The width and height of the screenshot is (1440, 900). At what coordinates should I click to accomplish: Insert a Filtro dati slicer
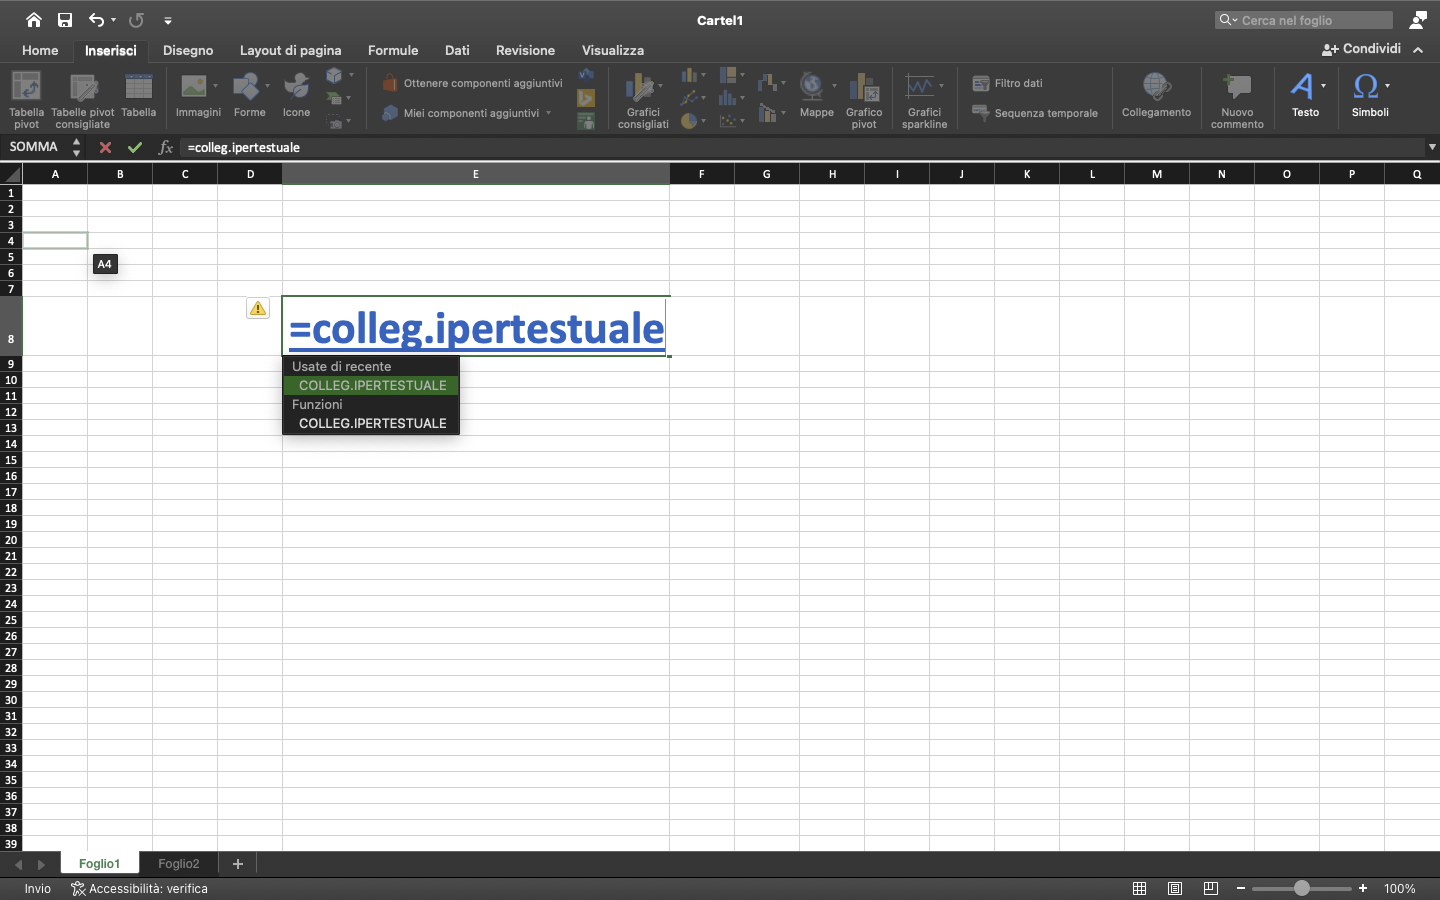[x=1012, y=83]
